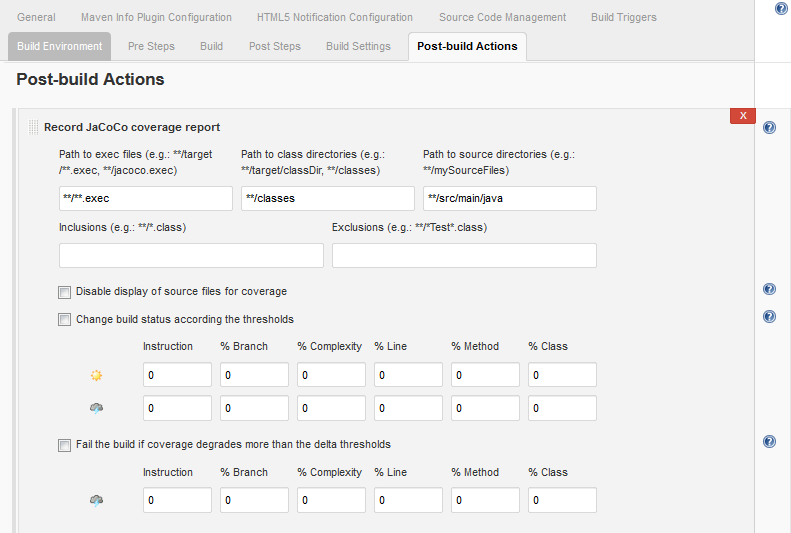Click the sunny weather threshold icon
Image resolution: width=791 pixels, height=533 pixels.
(x=96, y=375)
